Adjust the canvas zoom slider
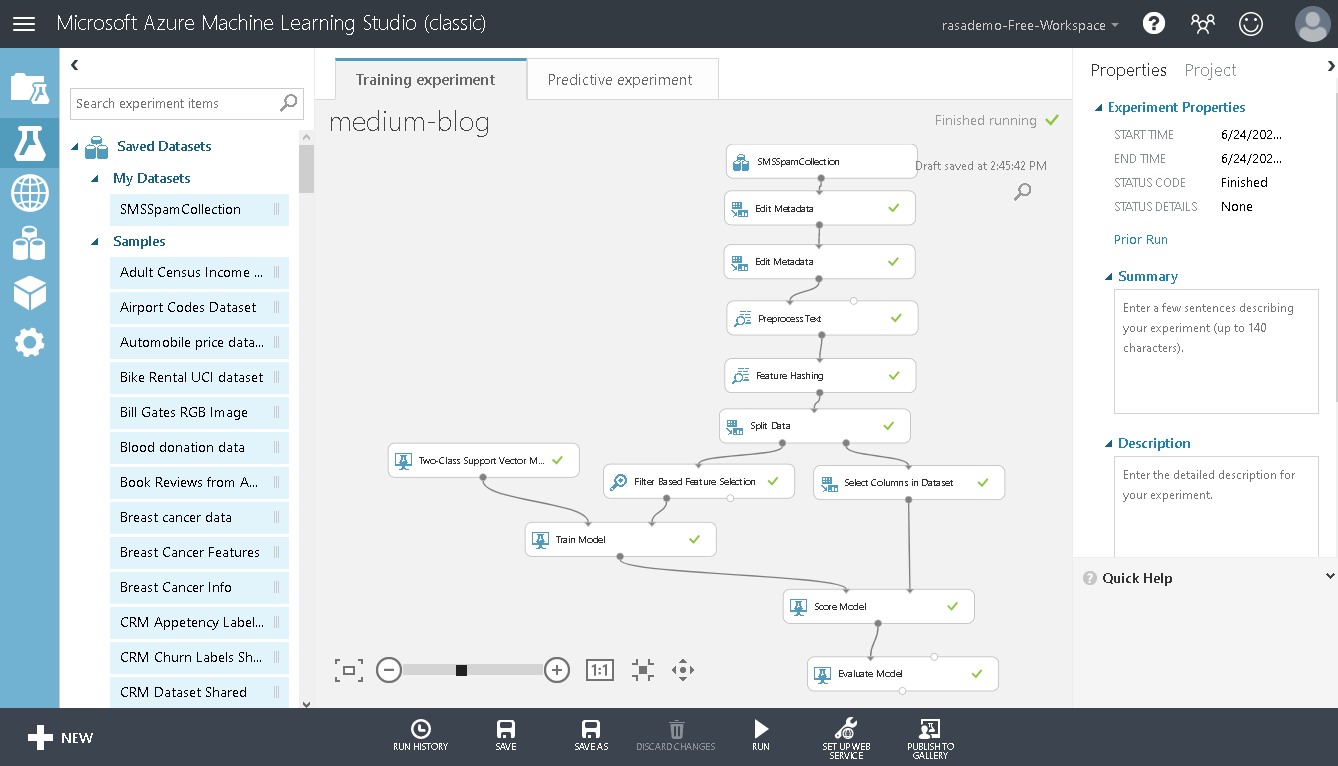1338x766 pixels. click(461, 670)
